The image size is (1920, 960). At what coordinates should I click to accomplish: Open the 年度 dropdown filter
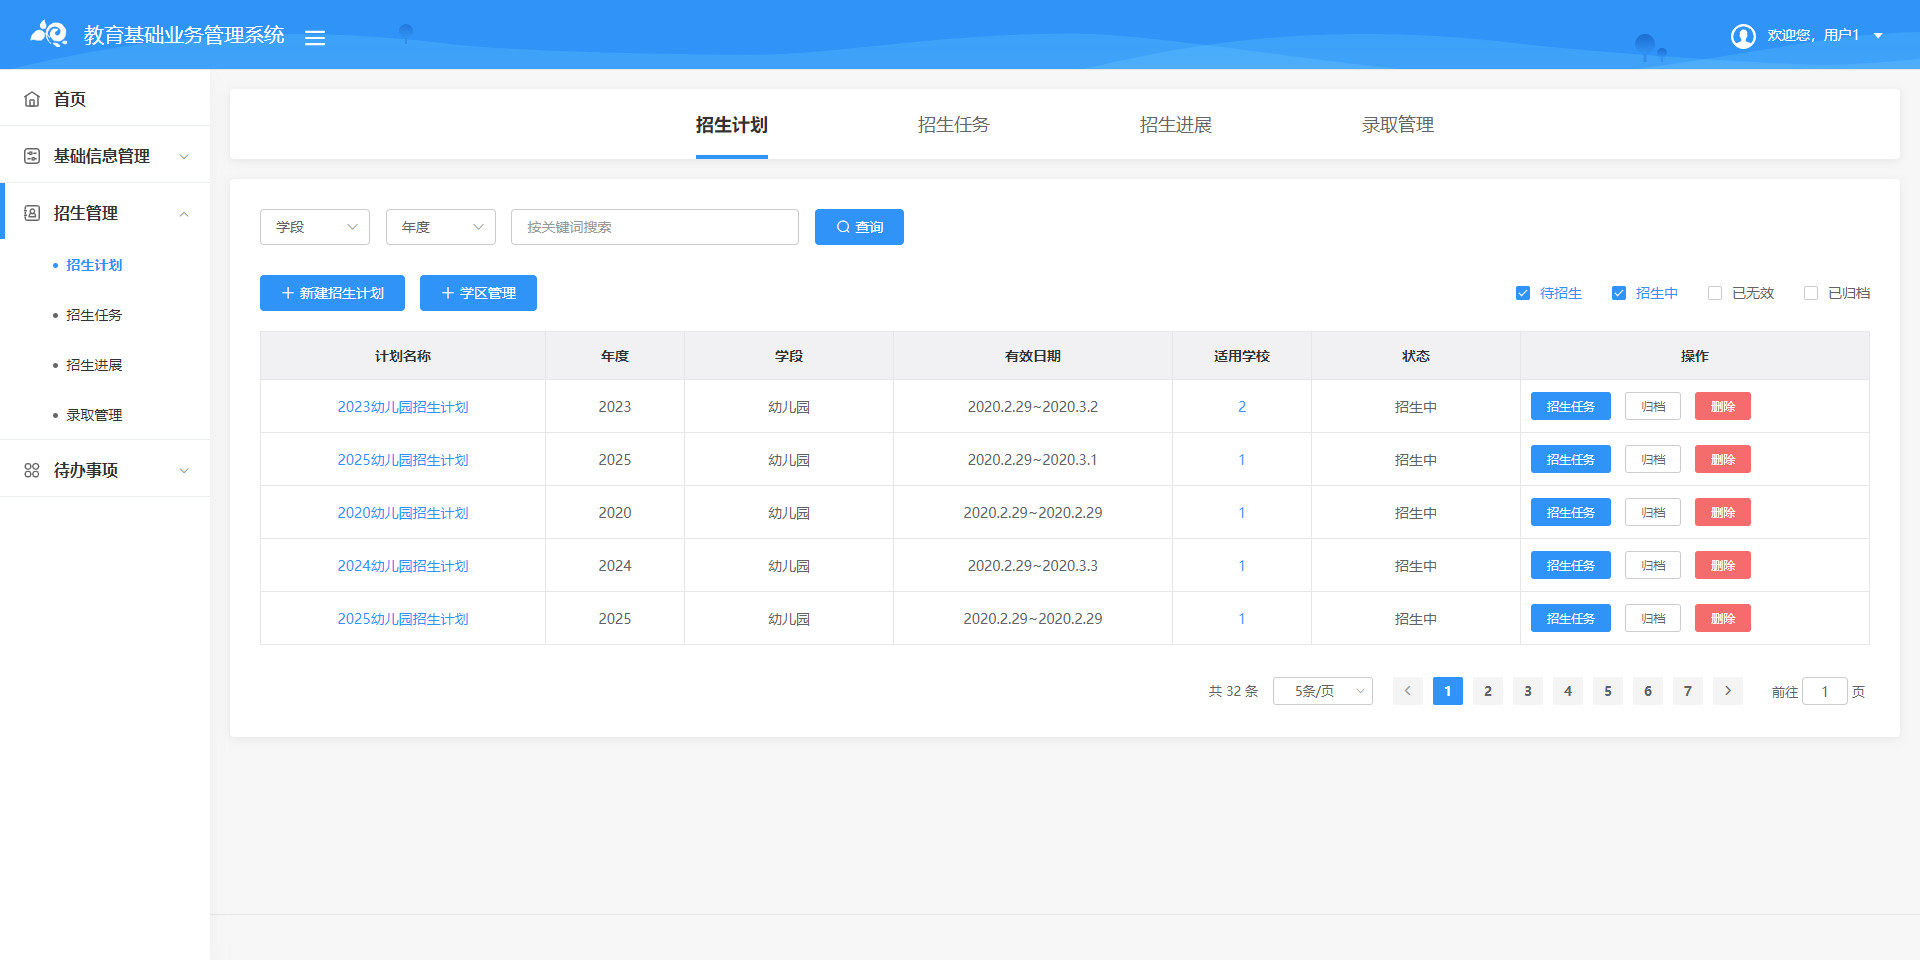pos(441,227)
